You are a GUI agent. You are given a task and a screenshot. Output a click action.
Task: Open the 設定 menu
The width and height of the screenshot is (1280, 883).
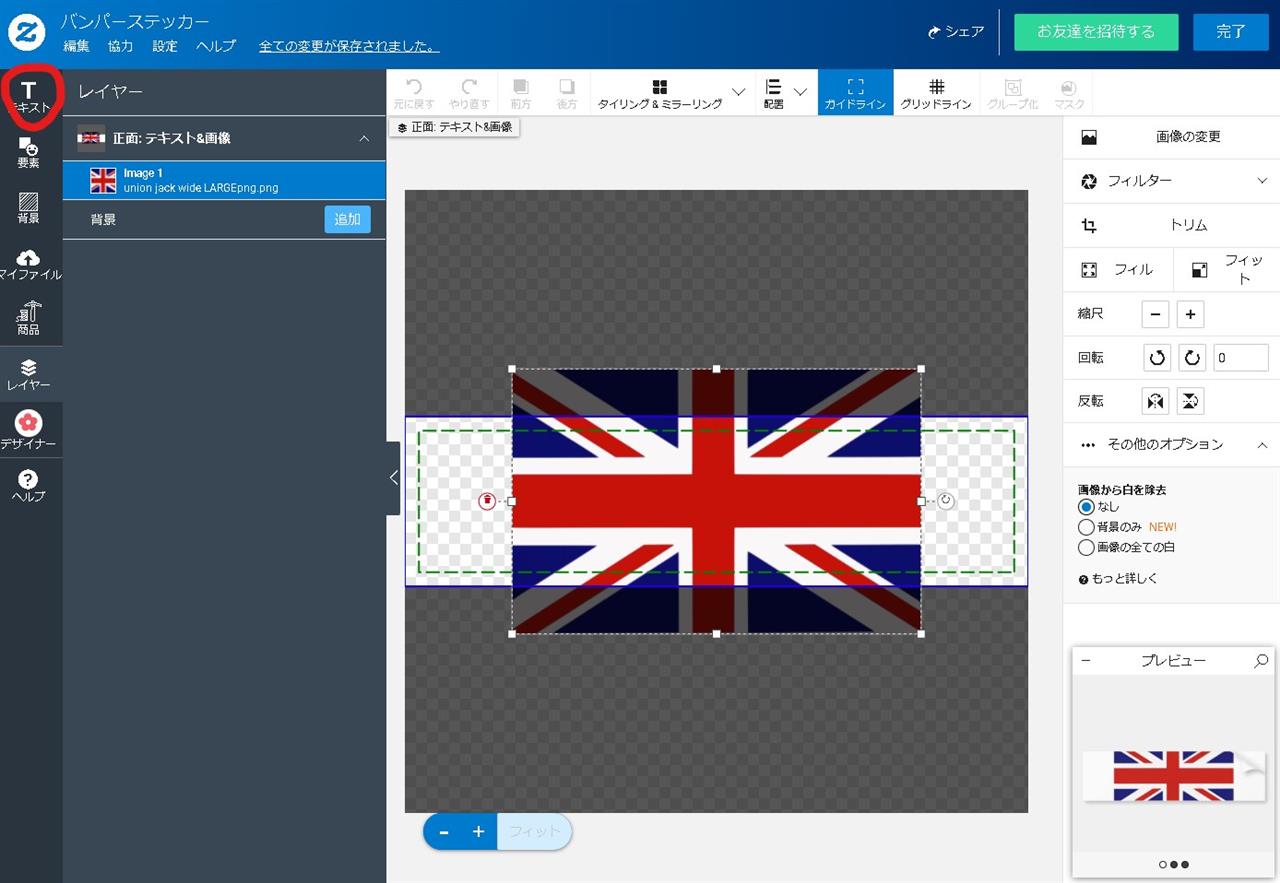click(165, 47)
